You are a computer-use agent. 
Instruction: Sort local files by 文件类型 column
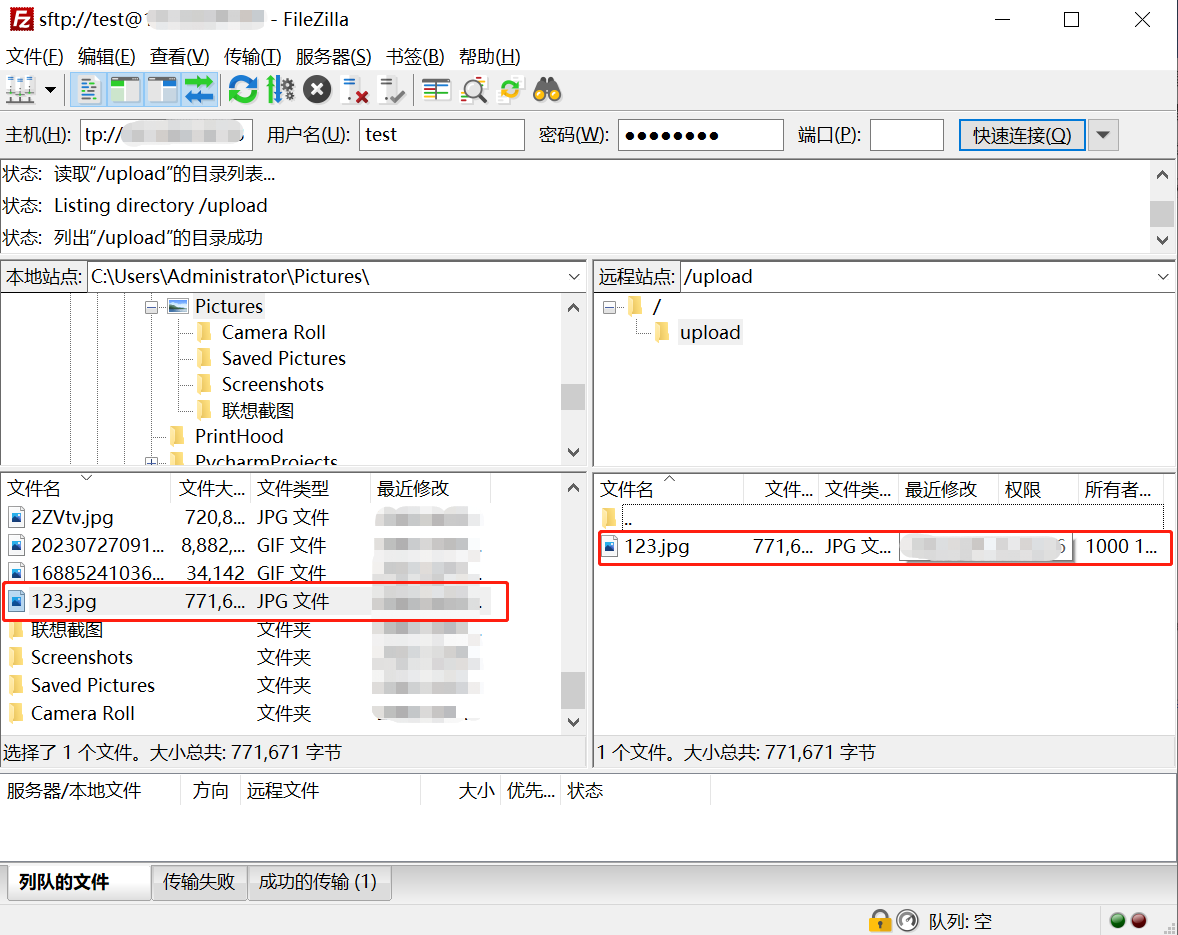310,488
